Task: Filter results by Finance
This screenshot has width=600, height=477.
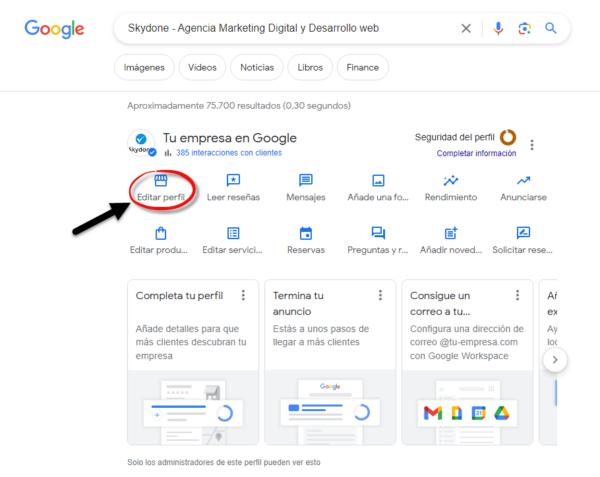Action: tap(363, 67)
